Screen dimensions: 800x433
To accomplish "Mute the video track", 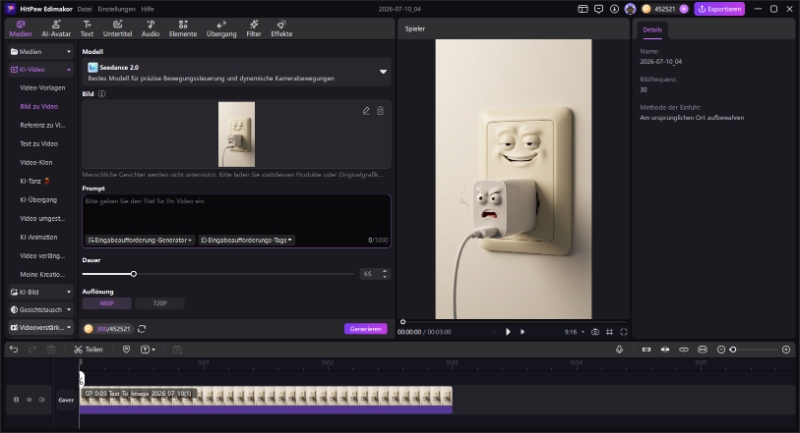I will (42, 400).
